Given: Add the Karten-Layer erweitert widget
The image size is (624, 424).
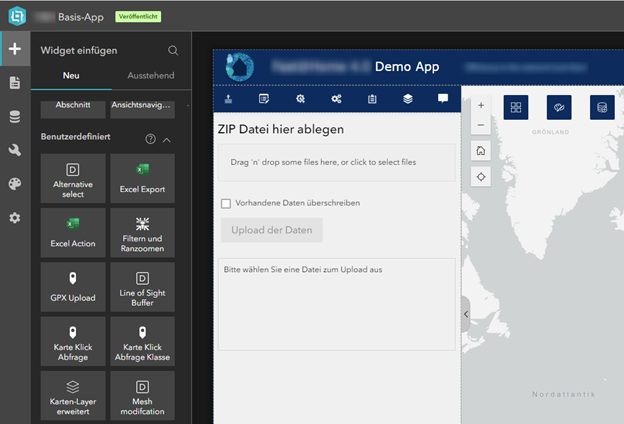Looking at the screenshot, I should pos(73,395).
